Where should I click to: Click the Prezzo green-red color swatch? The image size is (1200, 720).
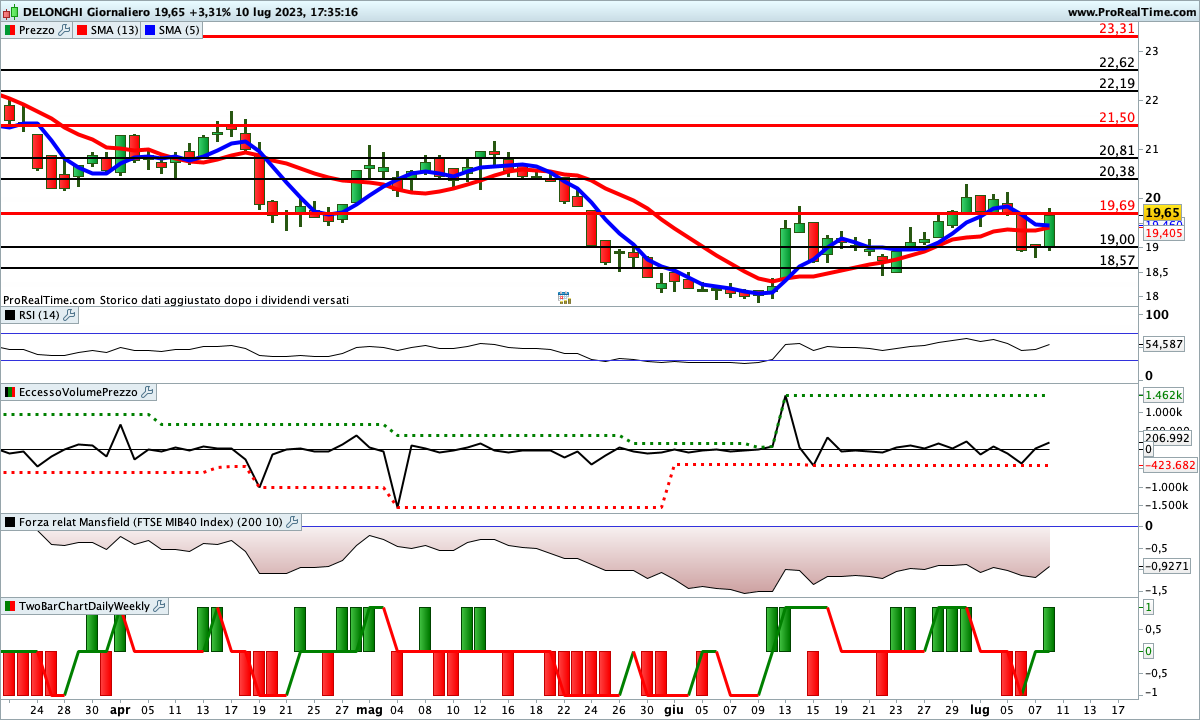click(x=10, y=30)
